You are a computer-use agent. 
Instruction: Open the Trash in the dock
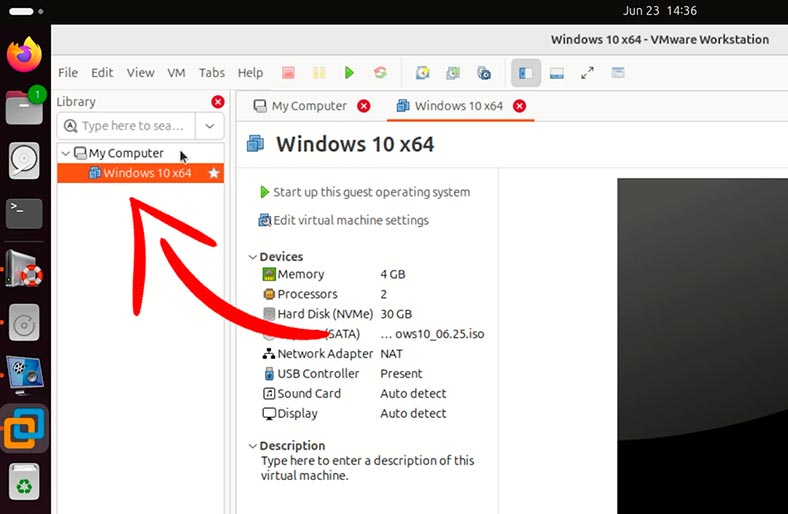[24, 482]
